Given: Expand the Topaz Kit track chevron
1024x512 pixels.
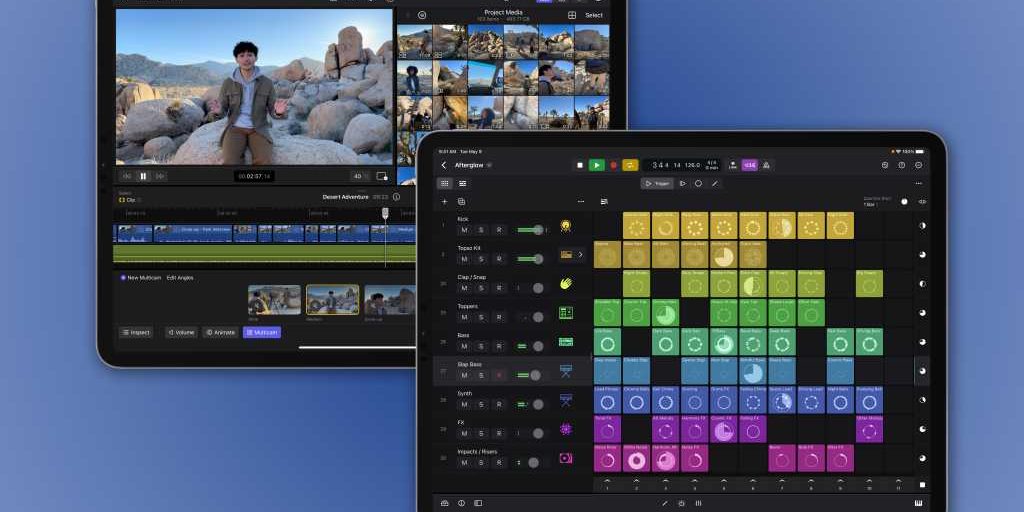Looking at the screenshot, I should [581, 255].
